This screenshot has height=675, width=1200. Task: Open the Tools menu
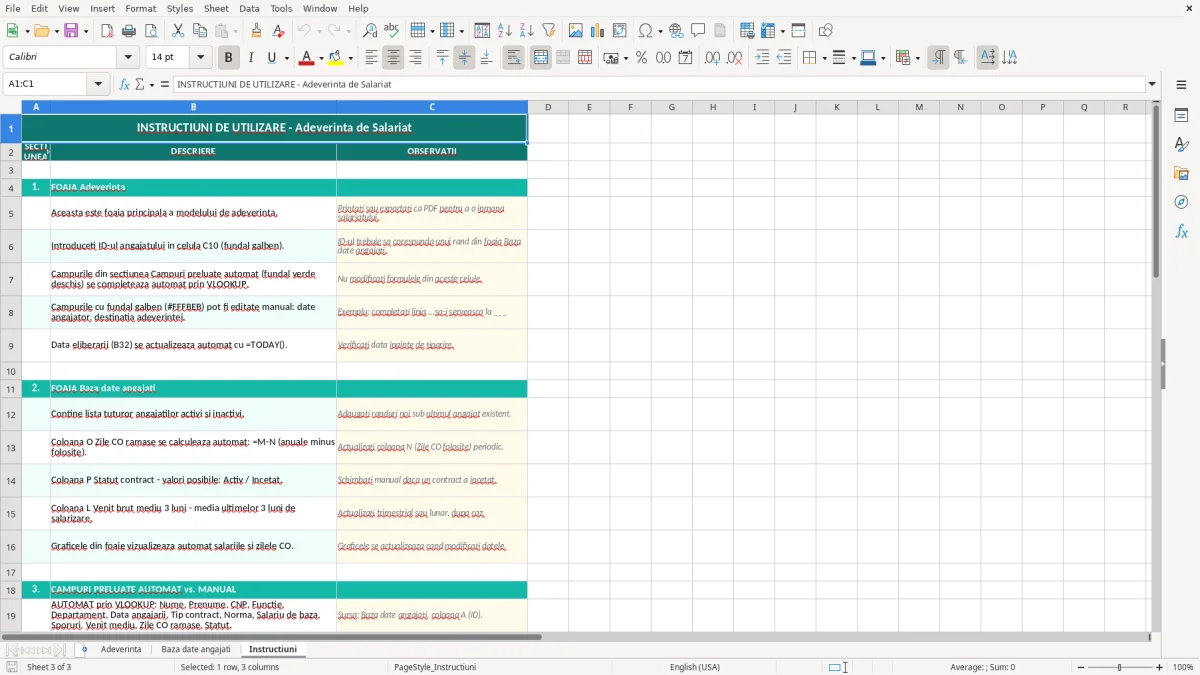pos(281,8)
